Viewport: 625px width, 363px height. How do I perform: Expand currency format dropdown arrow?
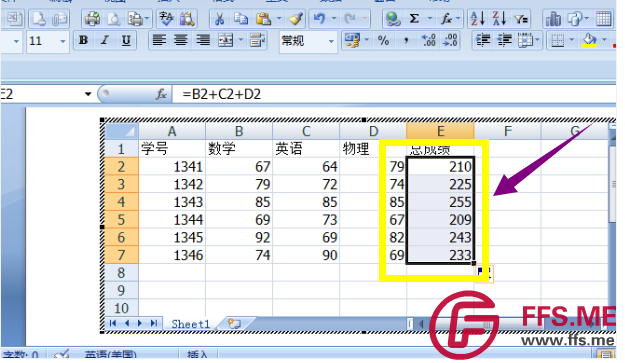pyautogui.click(x=367, y=40)
